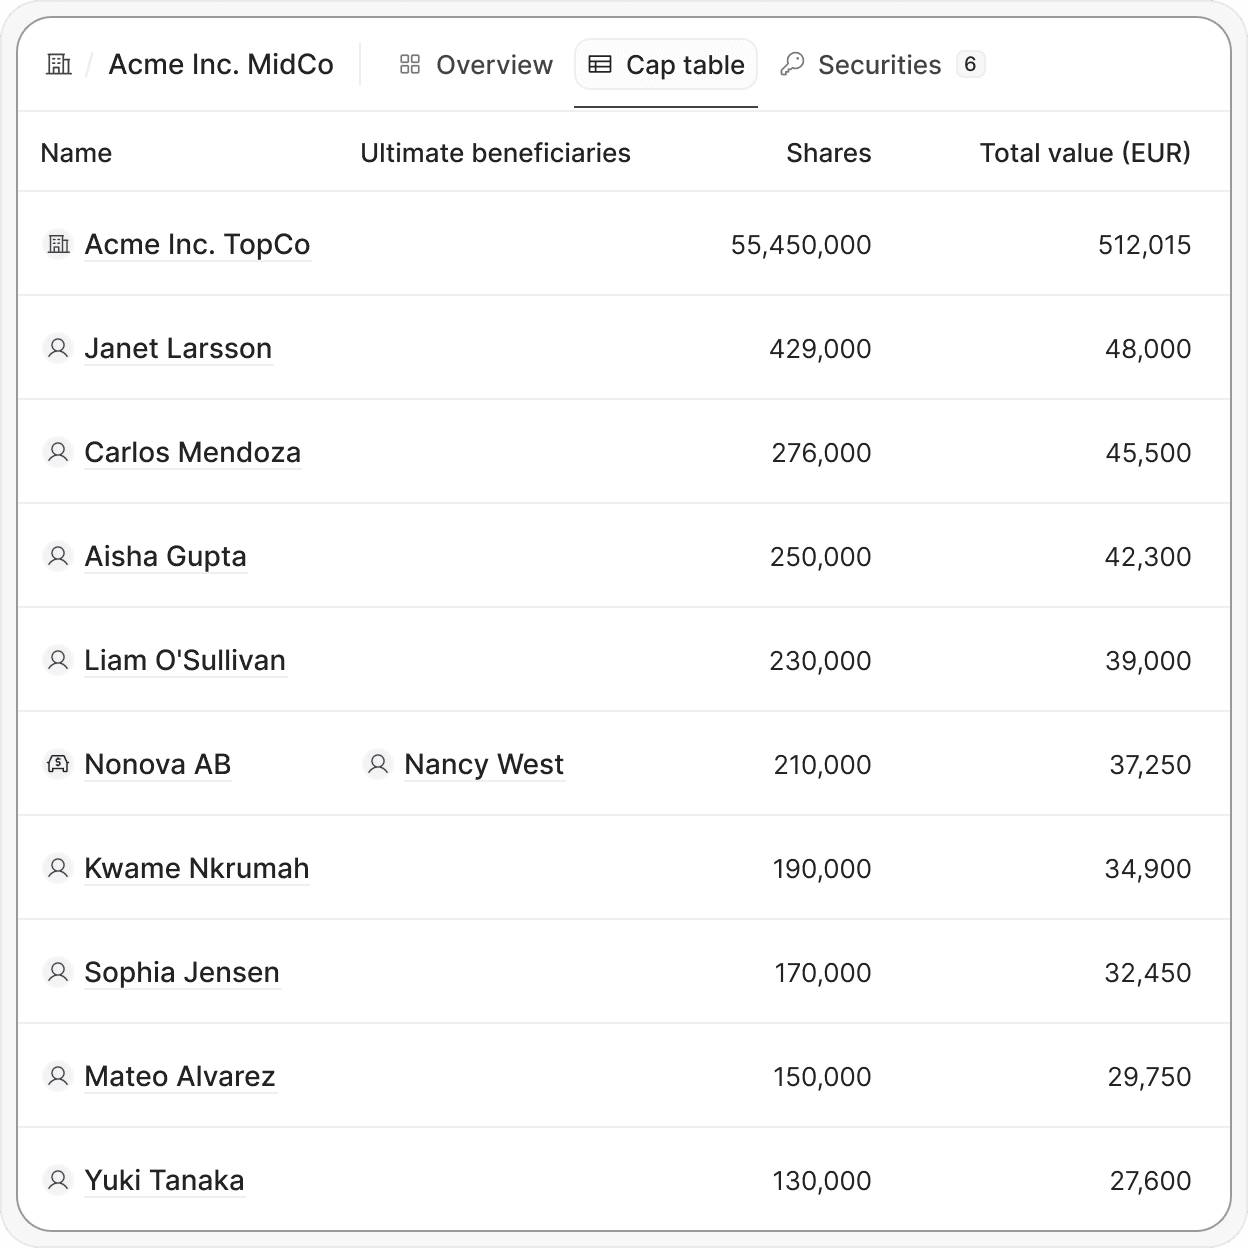
Task: Switch to the Overview tab
Action: tap(476, 65)
